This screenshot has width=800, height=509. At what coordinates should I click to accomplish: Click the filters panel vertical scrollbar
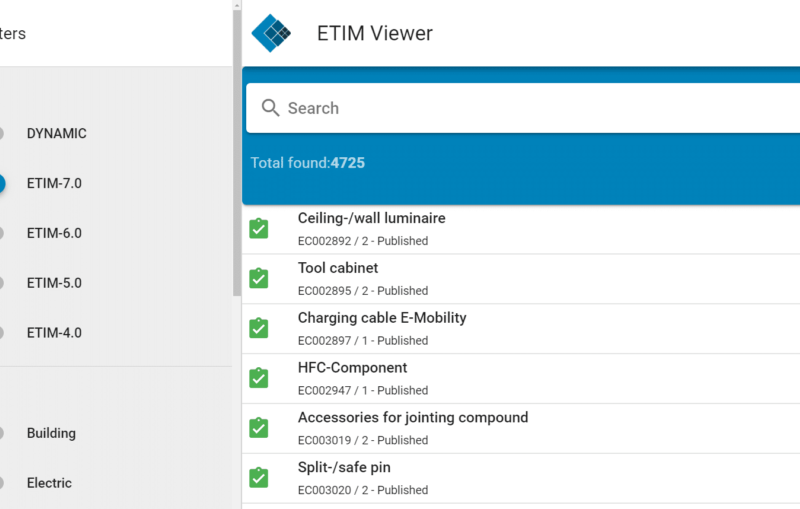pos(237,150)
